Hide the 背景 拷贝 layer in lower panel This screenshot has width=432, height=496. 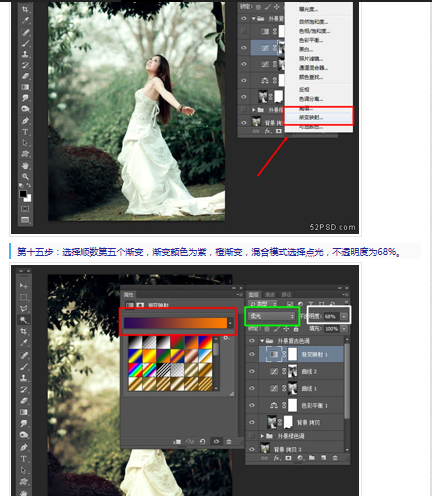coord(252,422)
